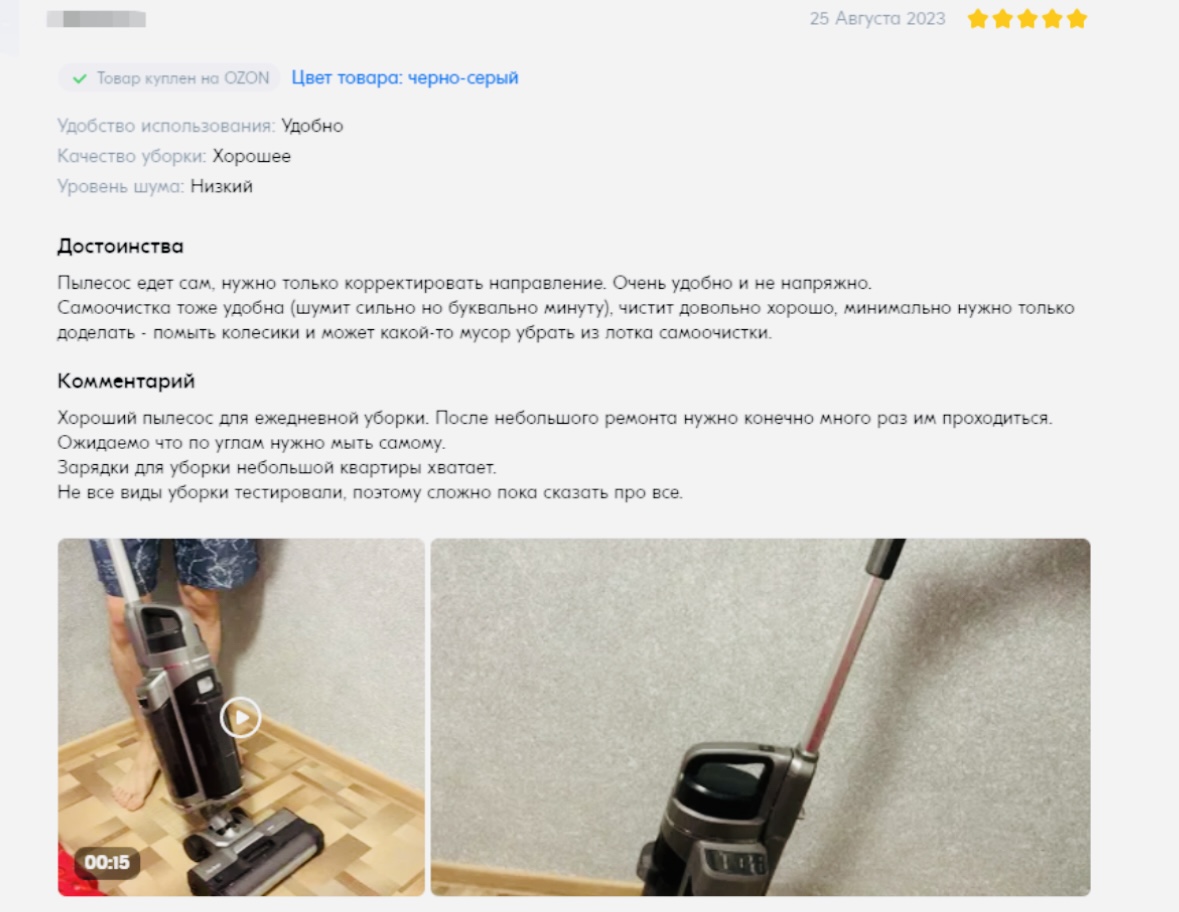Image resolution: width=1179 pixels, height=912 pixels.
Task: Click the 00:15 video duration badge
Action: click(x=107, y=862)
